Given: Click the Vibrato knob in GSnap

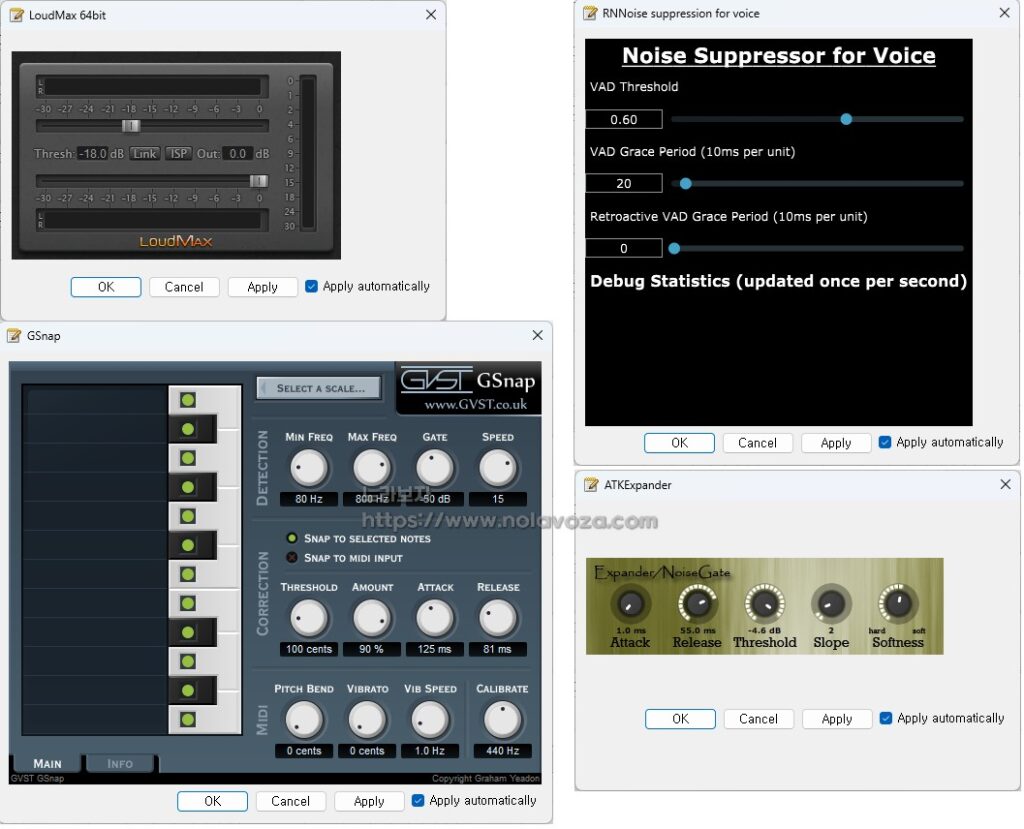Looking at the screenshot, I should point(367,720).
